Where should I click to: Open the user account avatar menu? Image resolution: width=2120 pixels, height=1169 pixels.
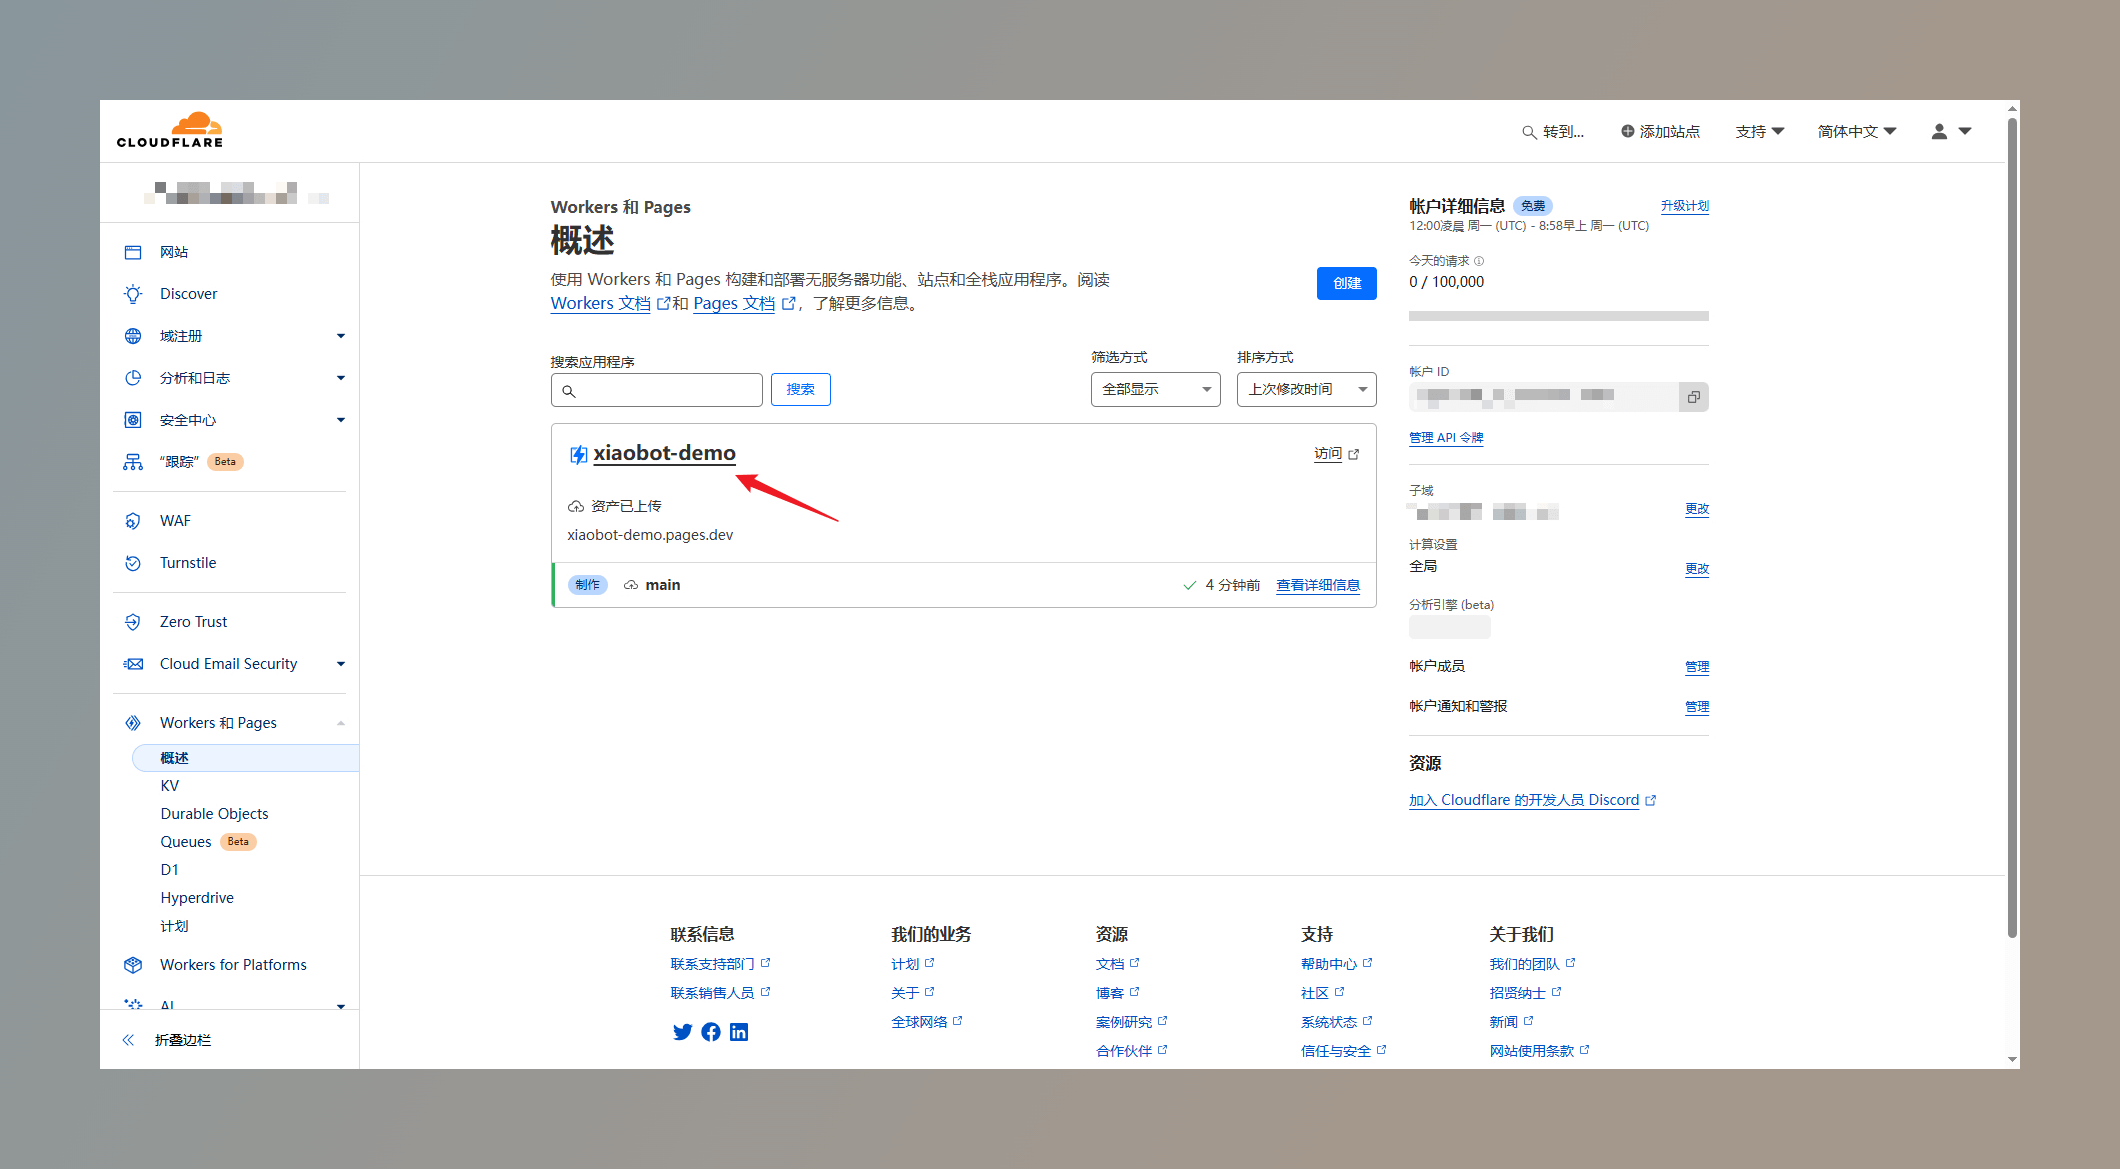pos(1950,131)
